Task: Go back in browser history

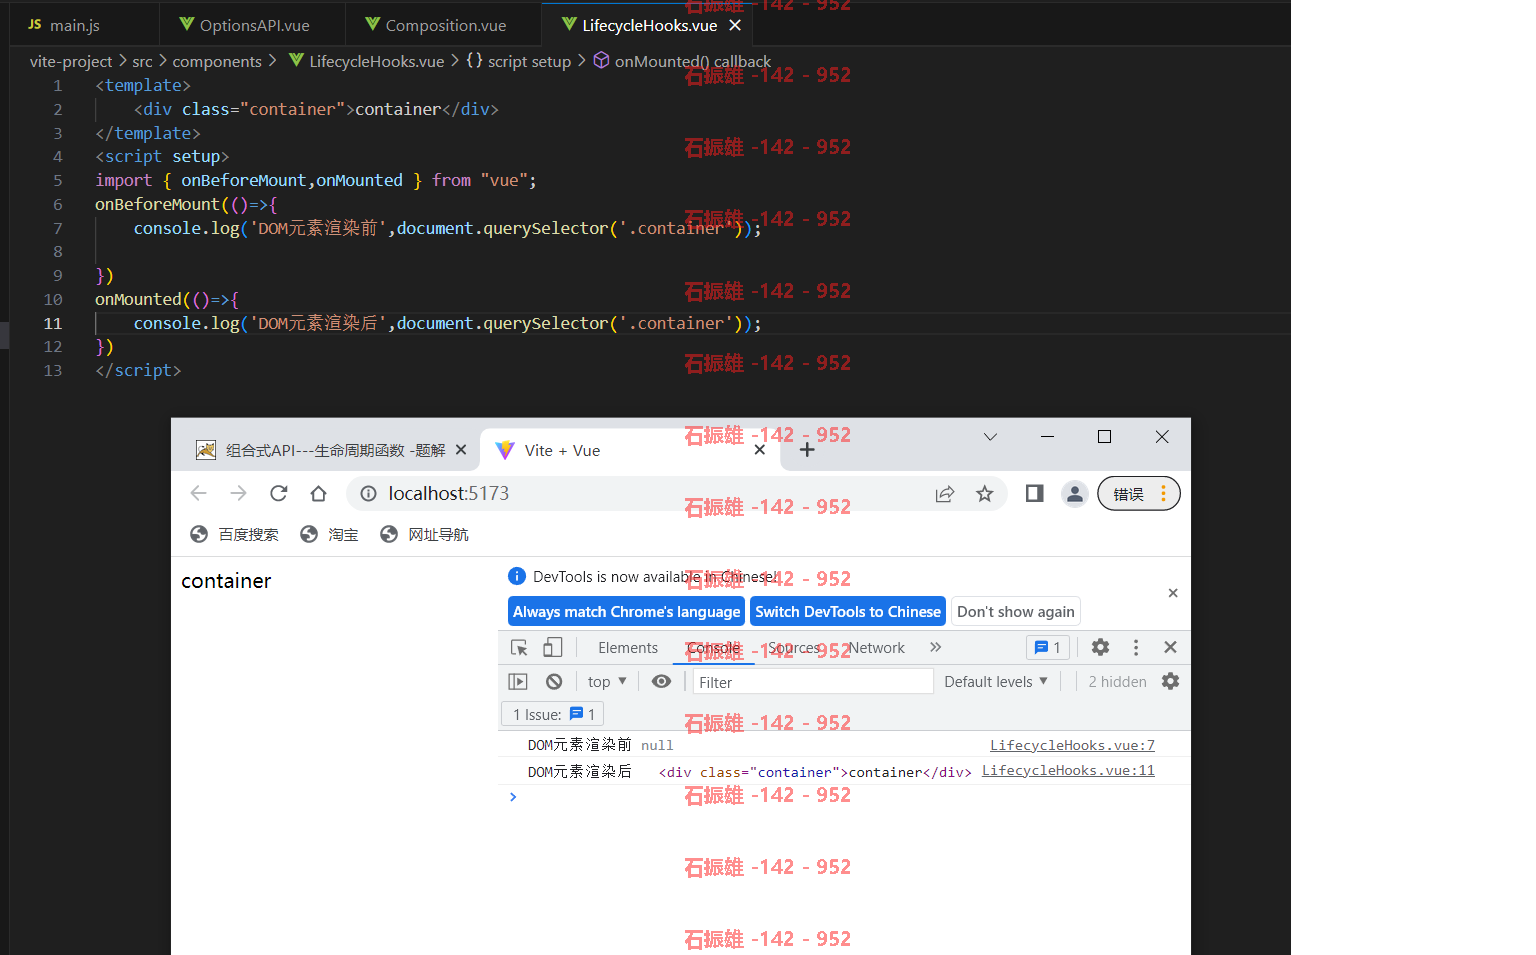Action: coord(198,493)
